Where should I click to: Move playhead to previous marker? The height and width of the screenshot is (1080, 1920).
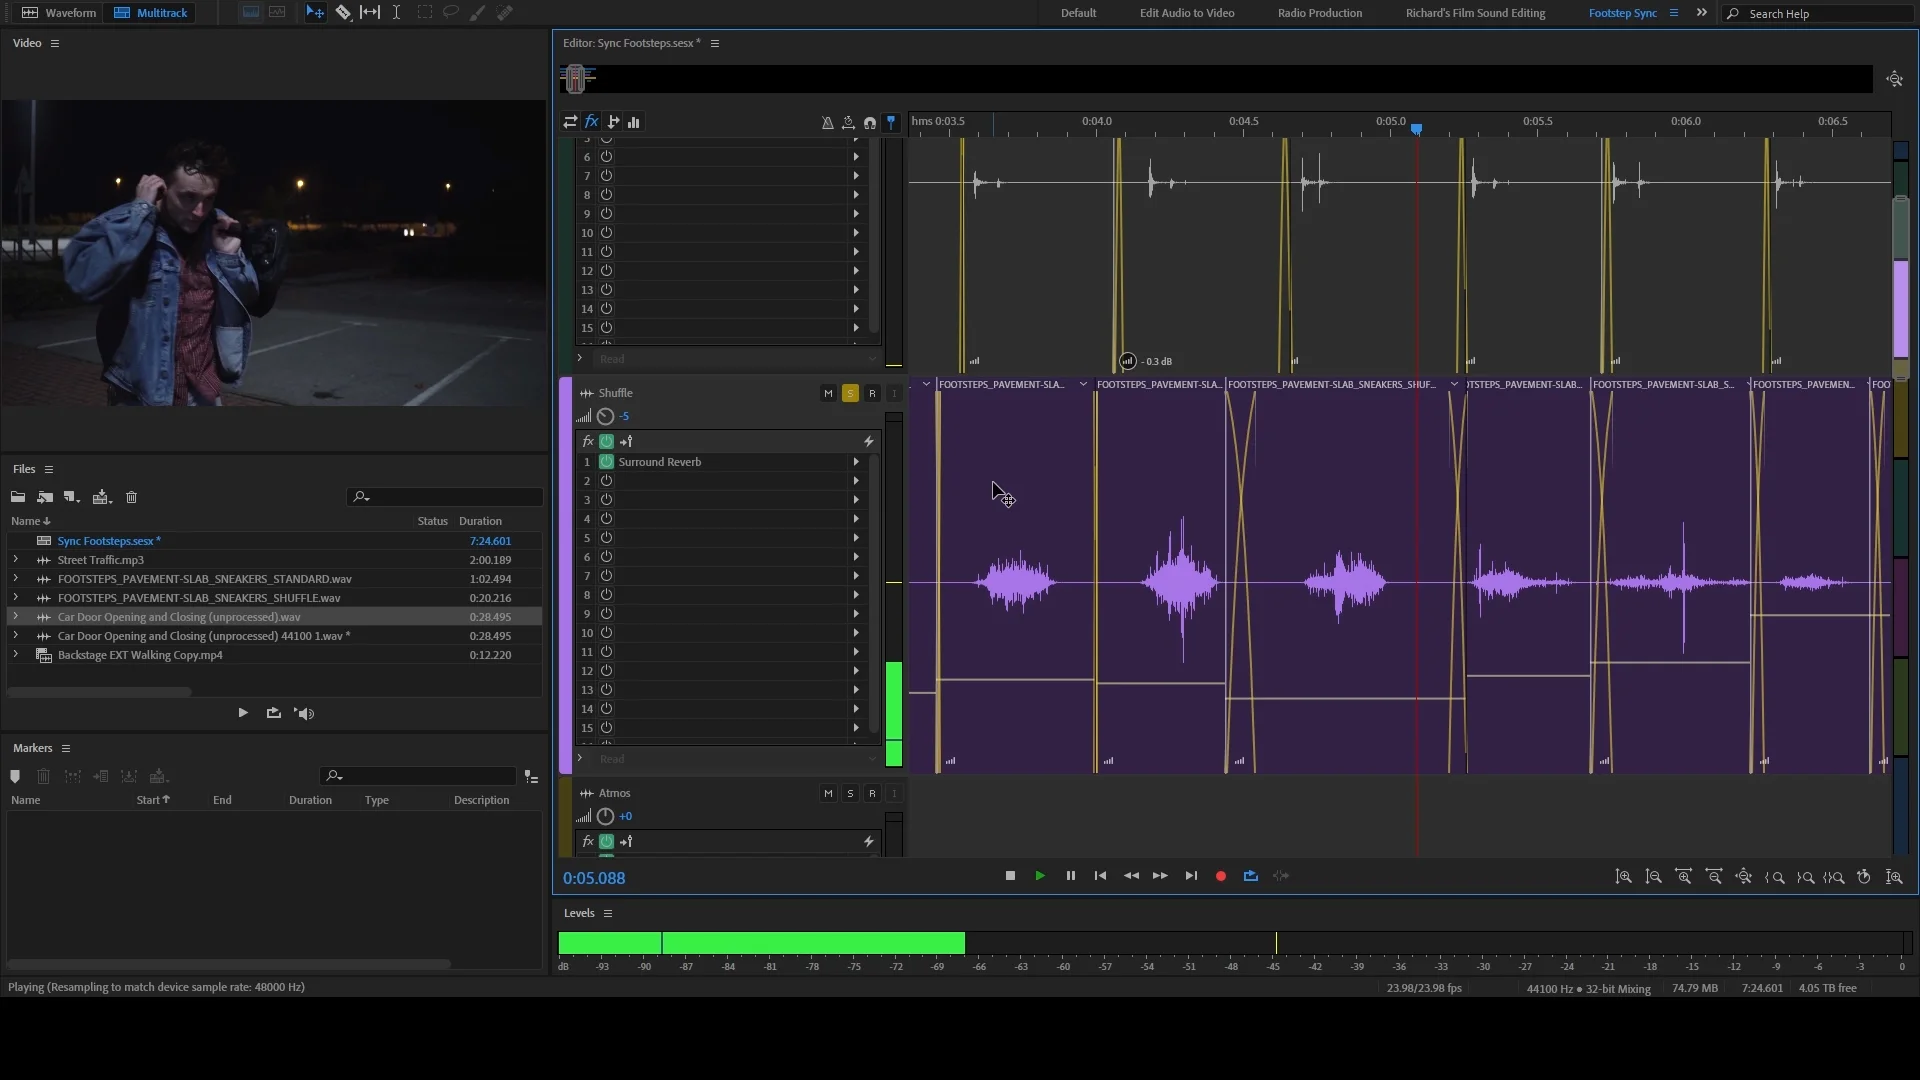[x=1100, y=876]
